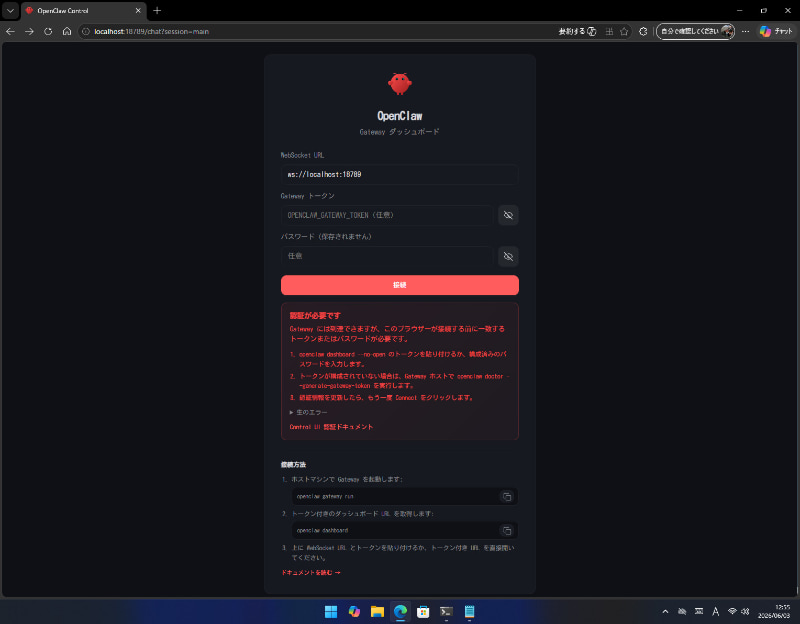
Task: Show hidden system tray icons chevron
Action: 665,611
